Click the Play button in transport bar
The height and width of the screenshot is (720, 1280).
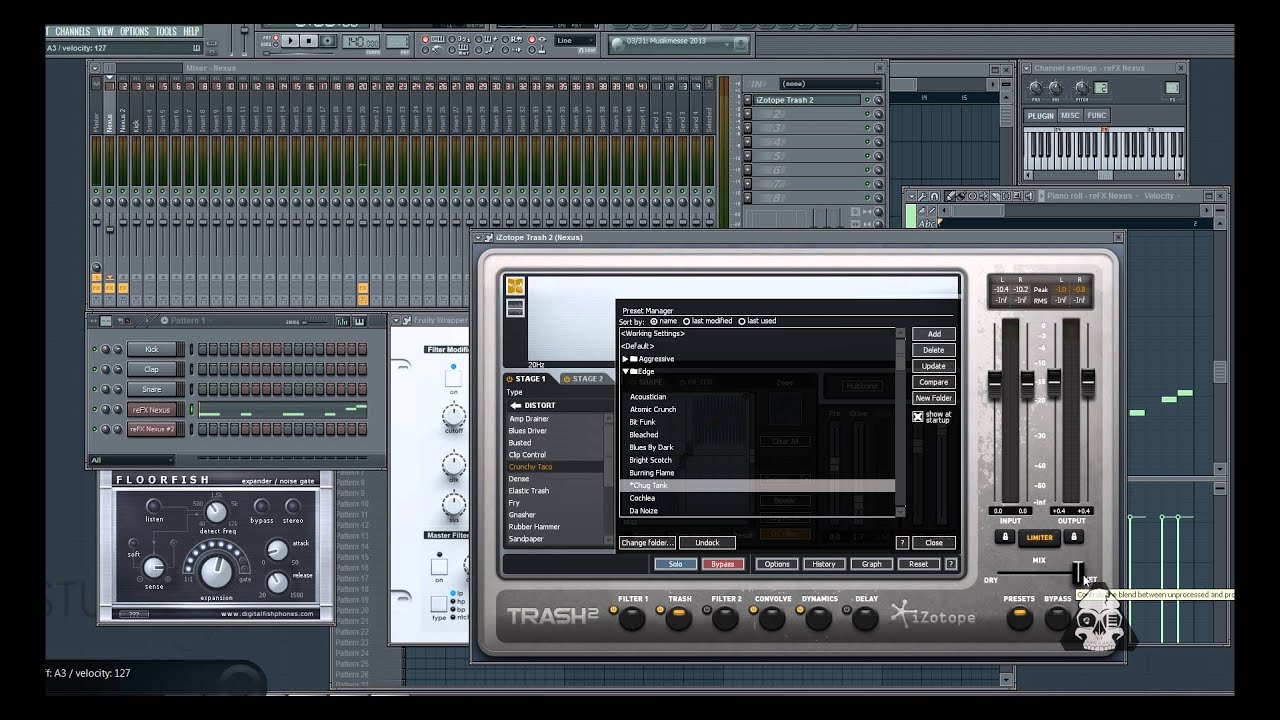pos(290,41)
